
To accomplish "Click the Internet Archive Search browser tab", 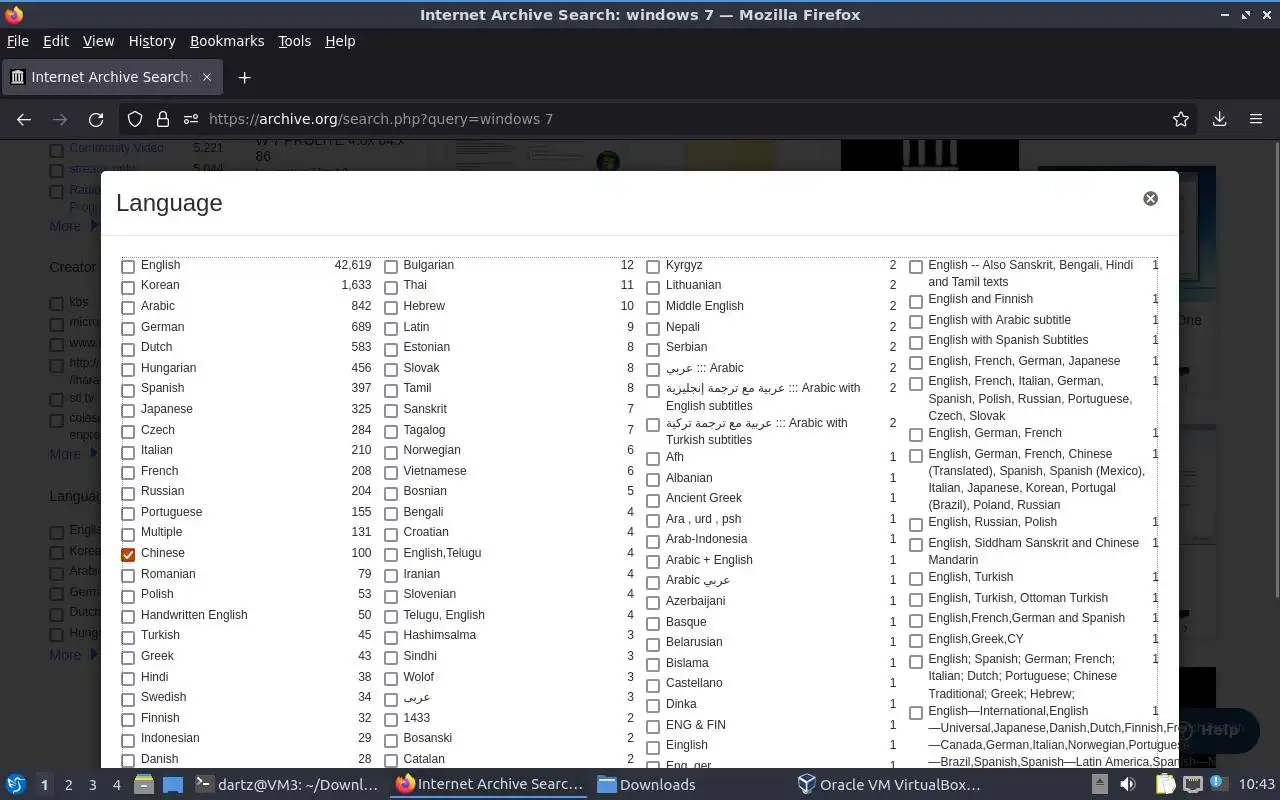I will point(110,77).
